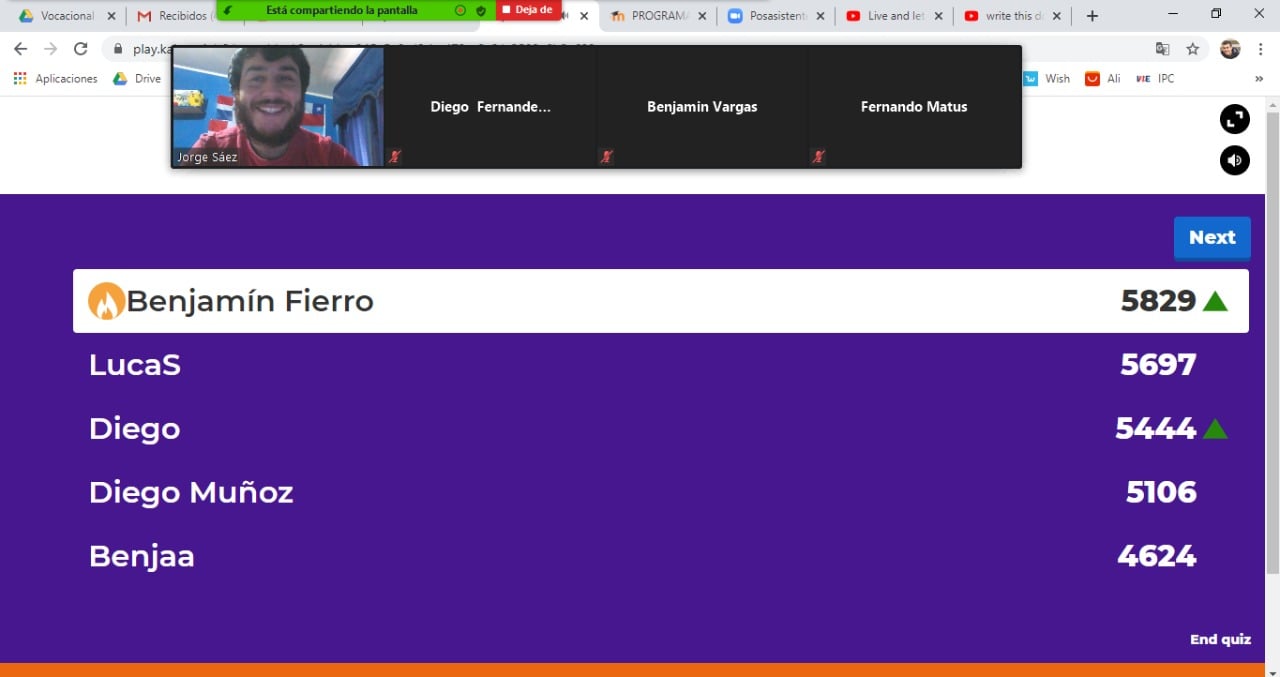Switch to the Gmail Recibidos tab
This screenshot has width=1280, height=677.
tap(175, 16)
